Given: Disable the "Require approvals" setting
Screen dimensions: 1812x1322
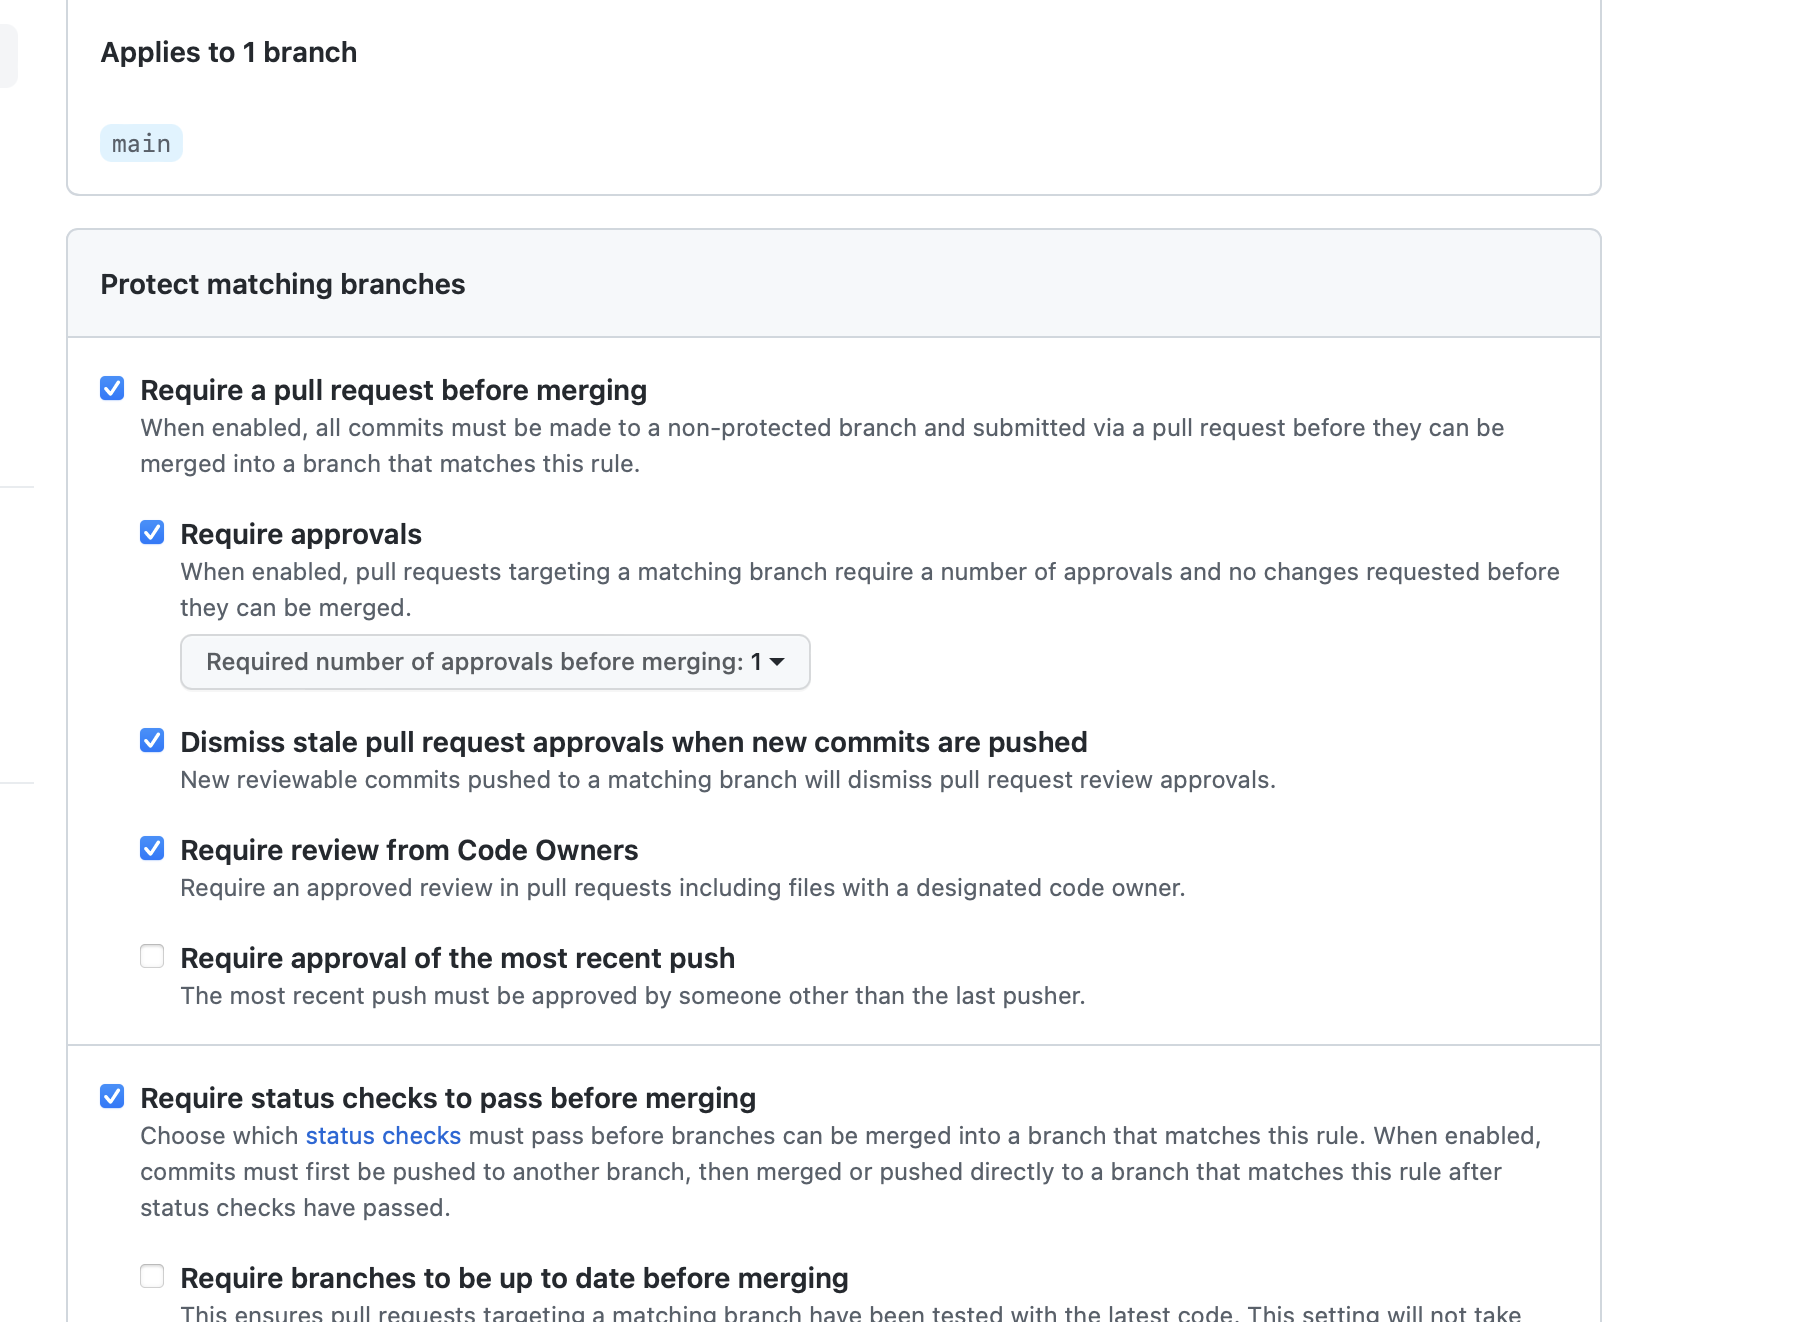Looking at the screenshot, I should 152,533.
